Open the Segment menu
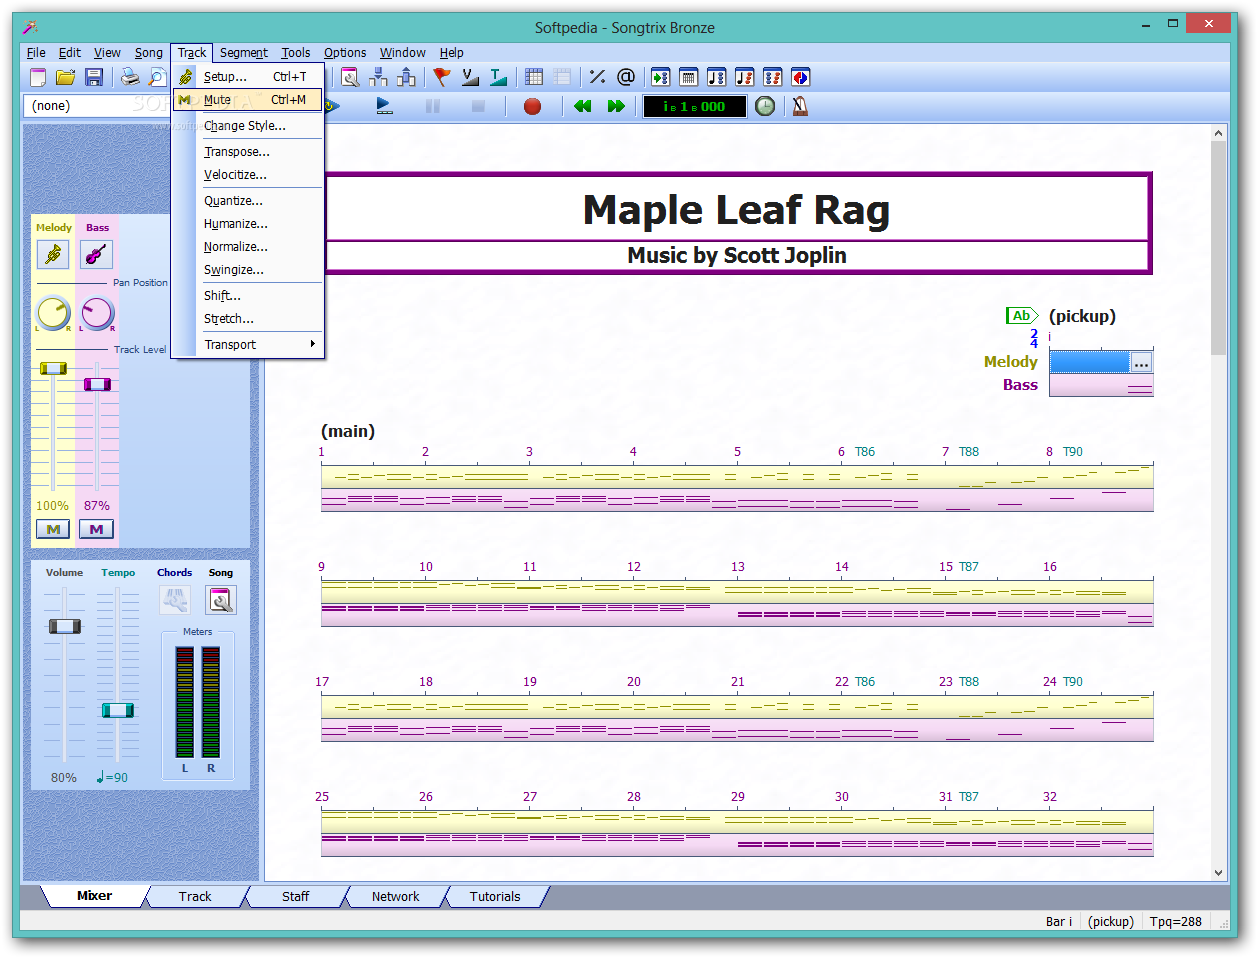 click(x=244, y=52)
